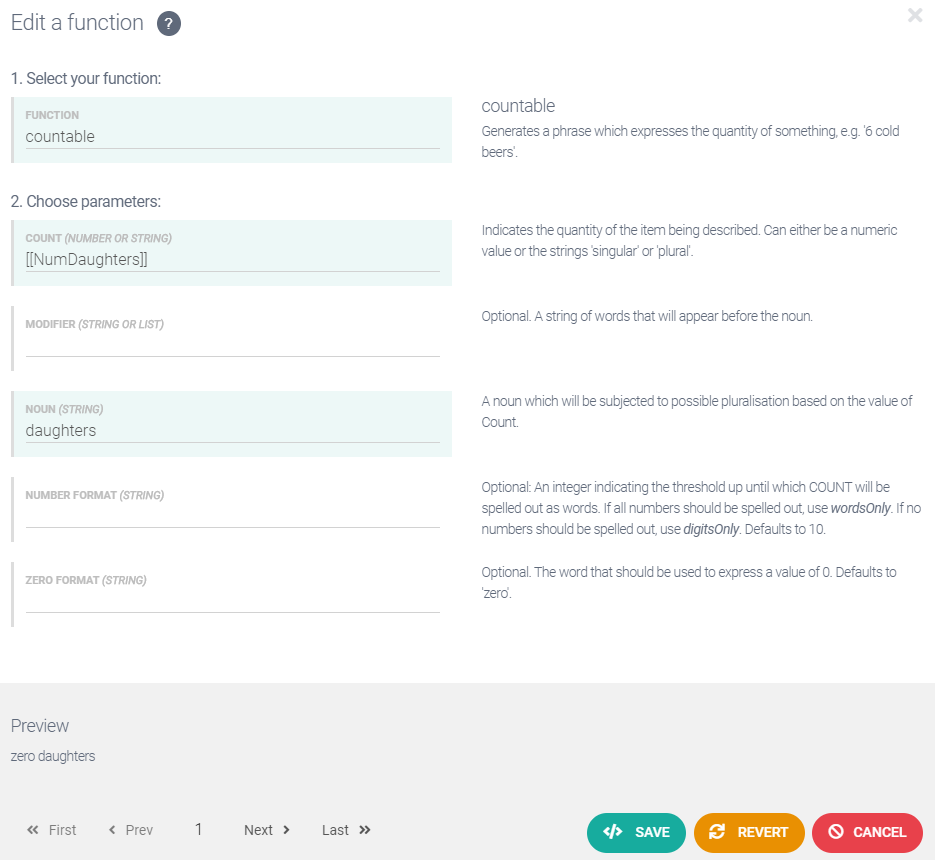
Task: Click the help question mark icon
Action: pos(169,24)
